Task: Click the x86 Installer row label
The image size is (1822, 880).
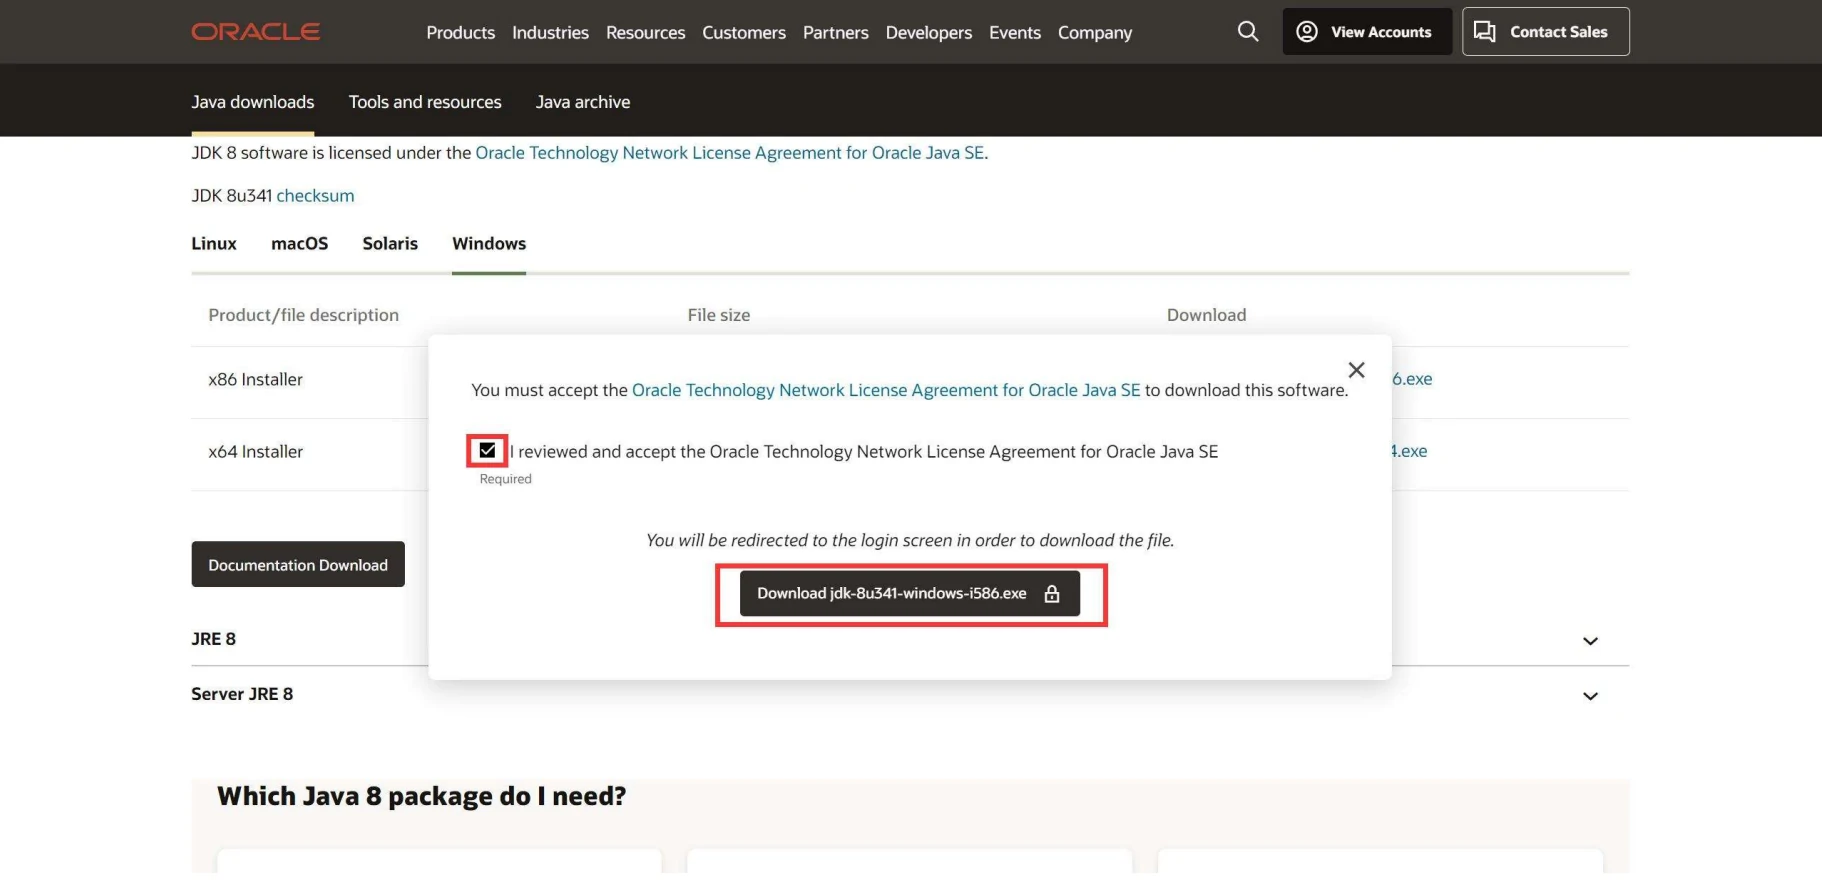Action: coord(255,380)
